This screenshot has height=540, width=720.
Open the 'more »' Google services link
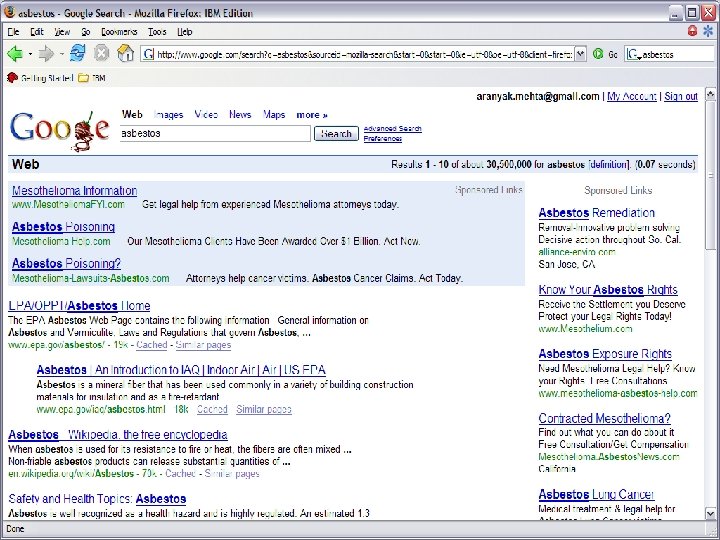coord(312,115)
